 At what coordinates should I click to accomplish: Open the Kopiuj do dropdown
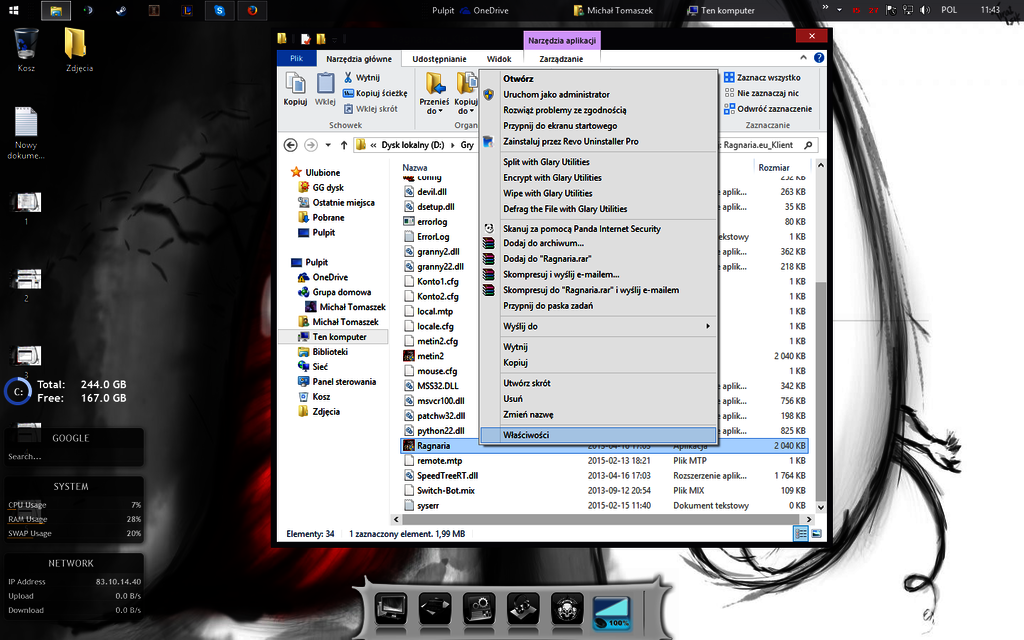[466, 93]
